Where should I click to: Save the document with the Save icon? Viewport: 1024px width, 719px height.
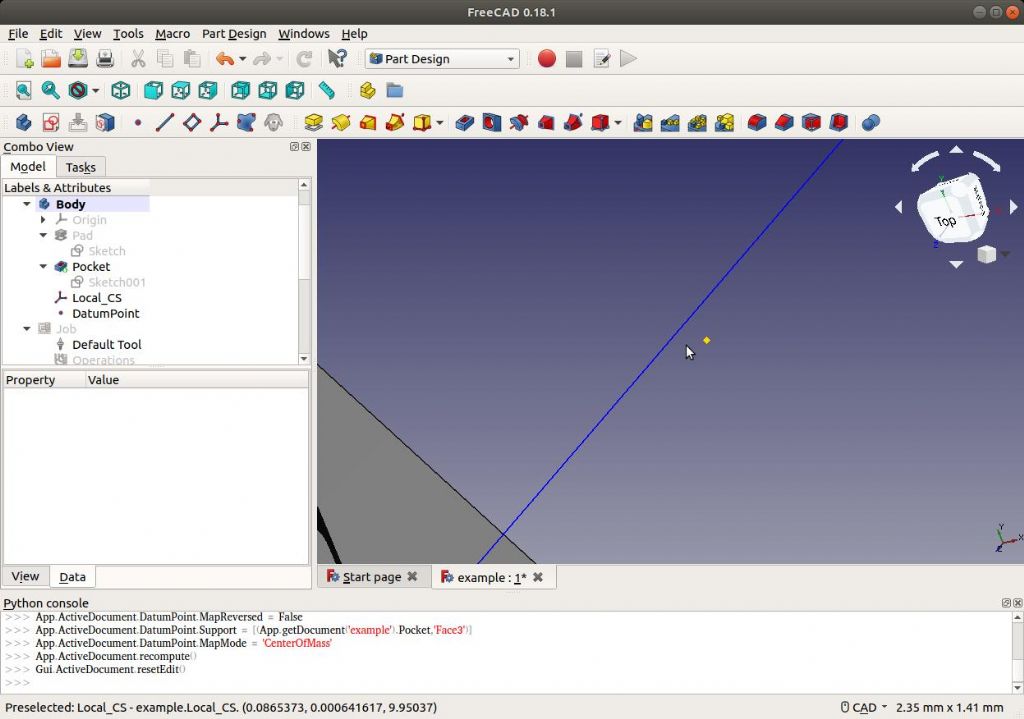click(x=78, y=59)
